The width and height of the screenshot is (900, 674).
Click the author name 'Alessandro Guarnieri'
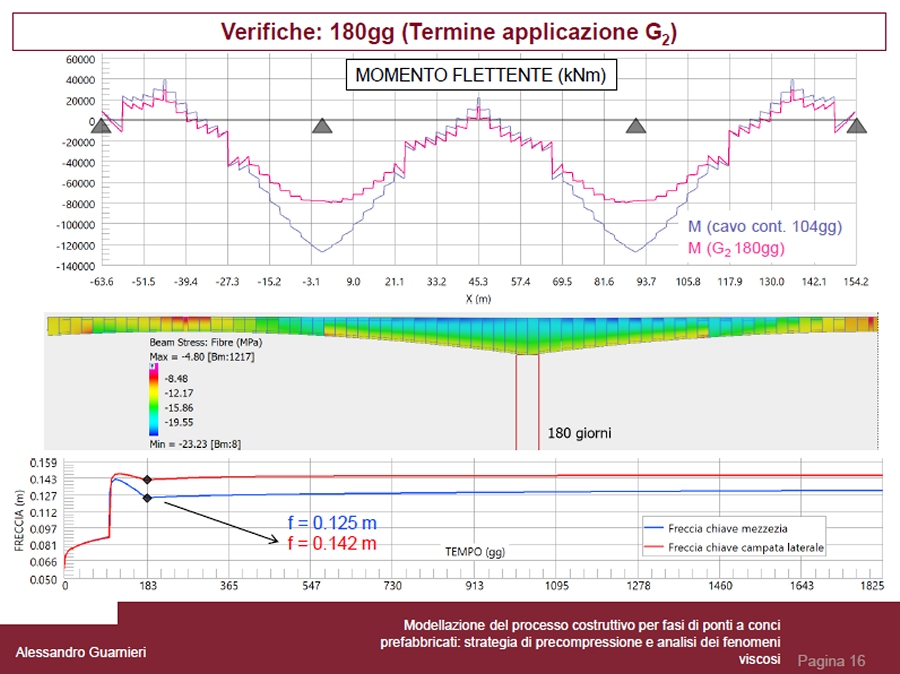(81, 652)
